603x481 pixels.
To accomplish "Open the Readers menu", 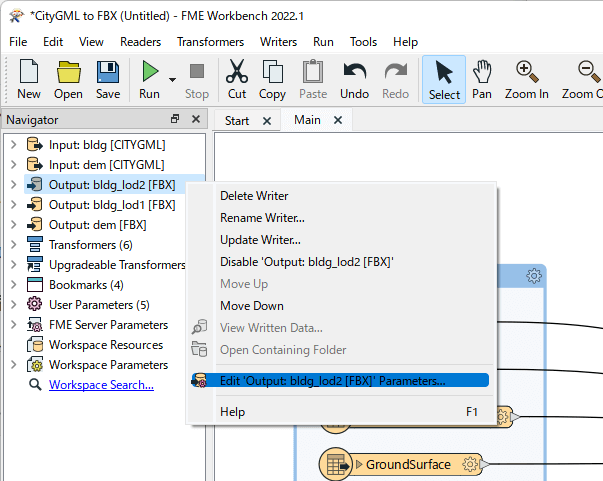I will 140,42.
